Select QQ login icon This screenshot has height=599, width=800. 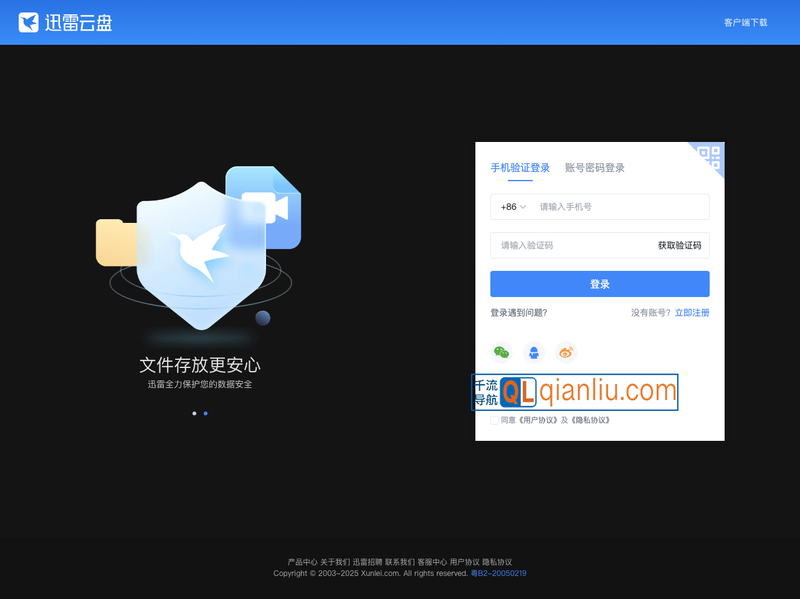coord(533,351)
